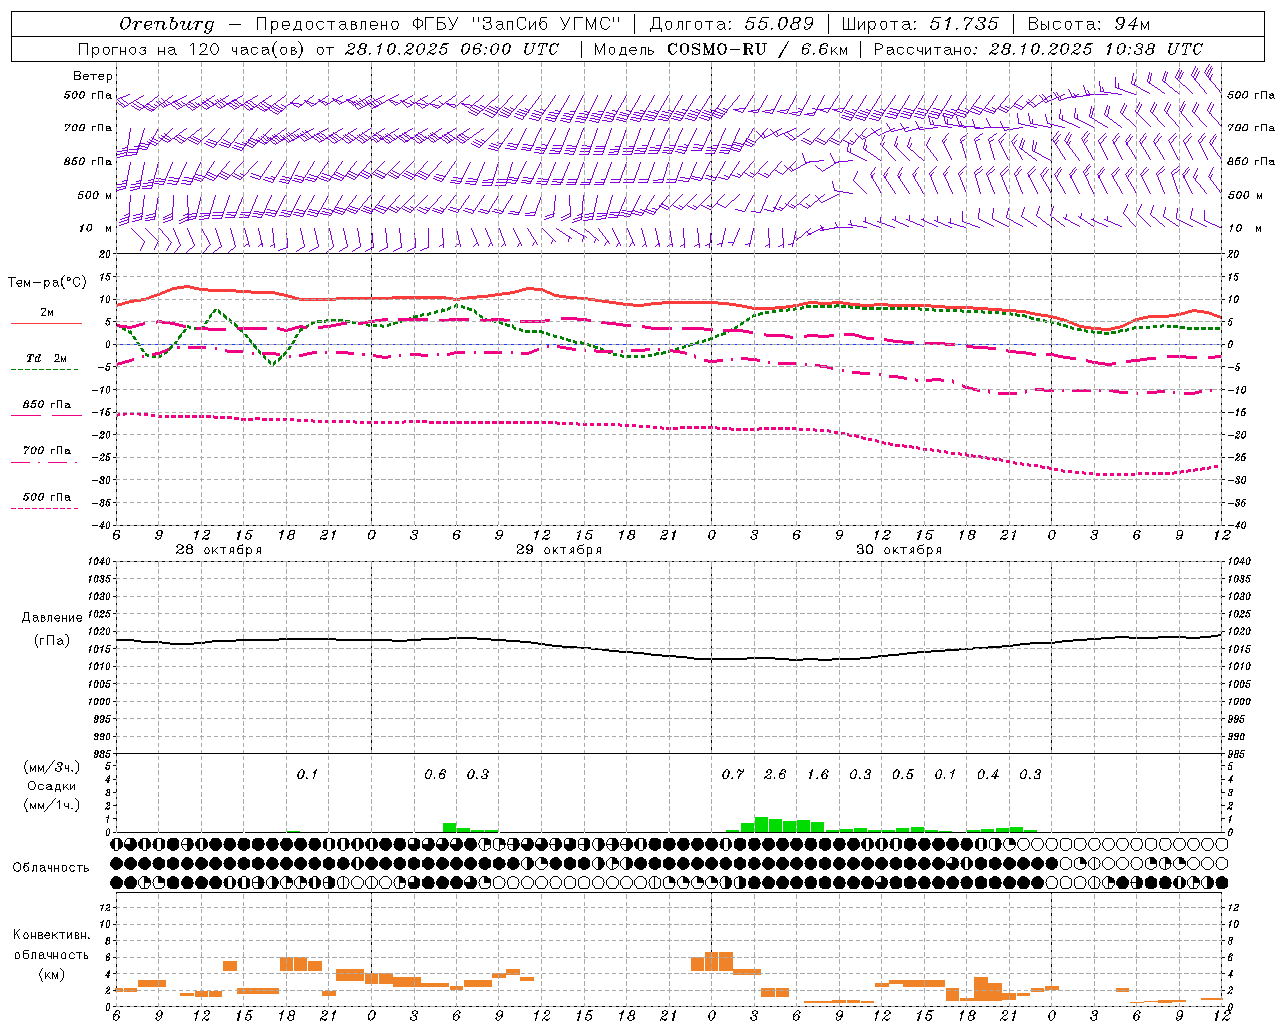Click the forecast header Прогноз на 120 часа(ов)
The width and height of the screenshot is (1280, 1024).
tap(192, 49)
